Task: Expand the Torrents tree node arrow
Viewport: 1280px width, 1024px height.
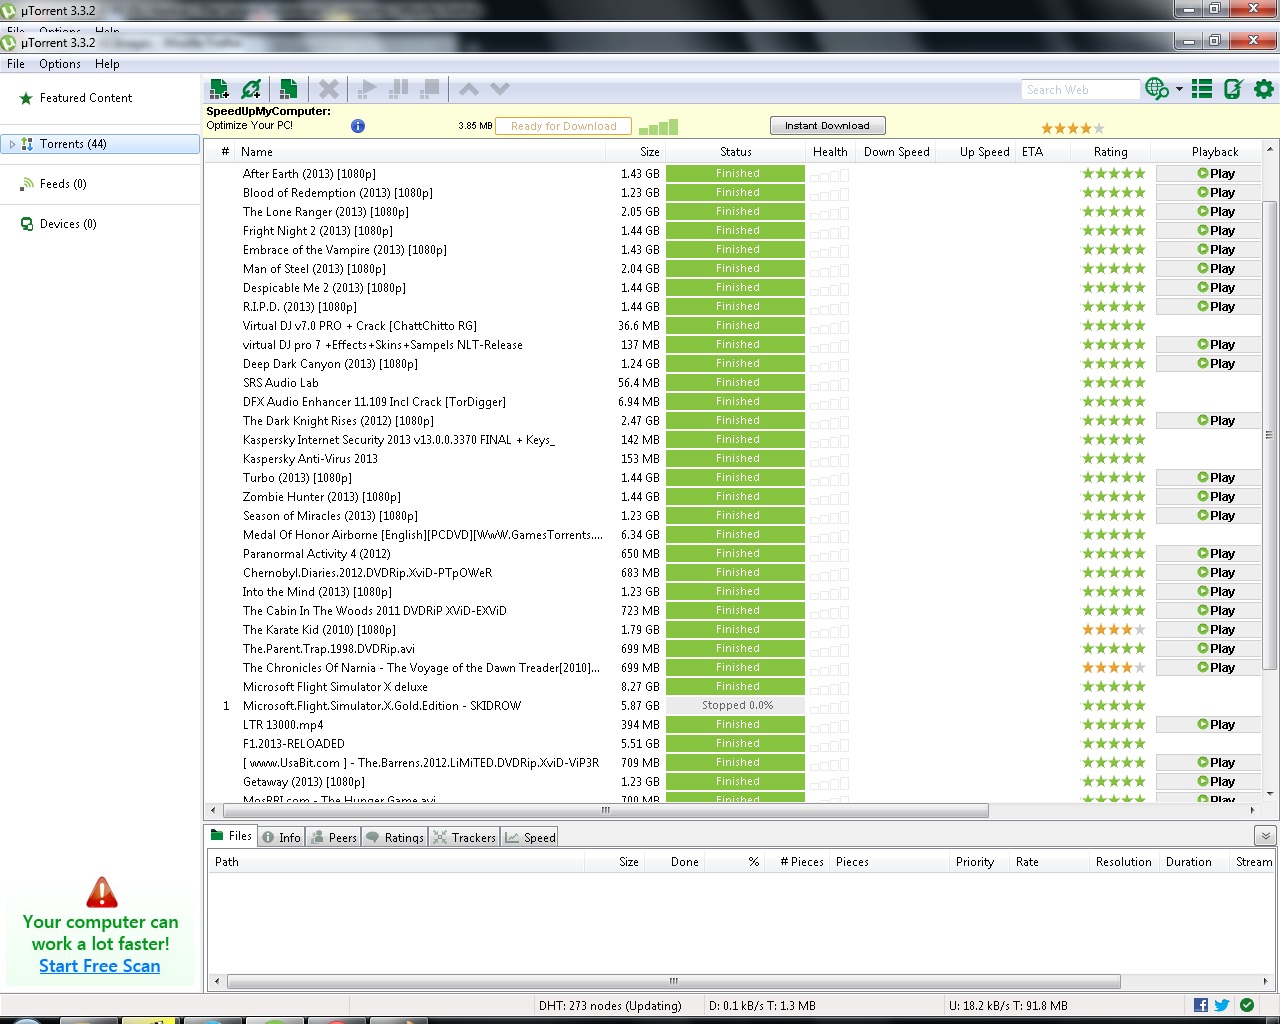Action: (x=12, y=144)
